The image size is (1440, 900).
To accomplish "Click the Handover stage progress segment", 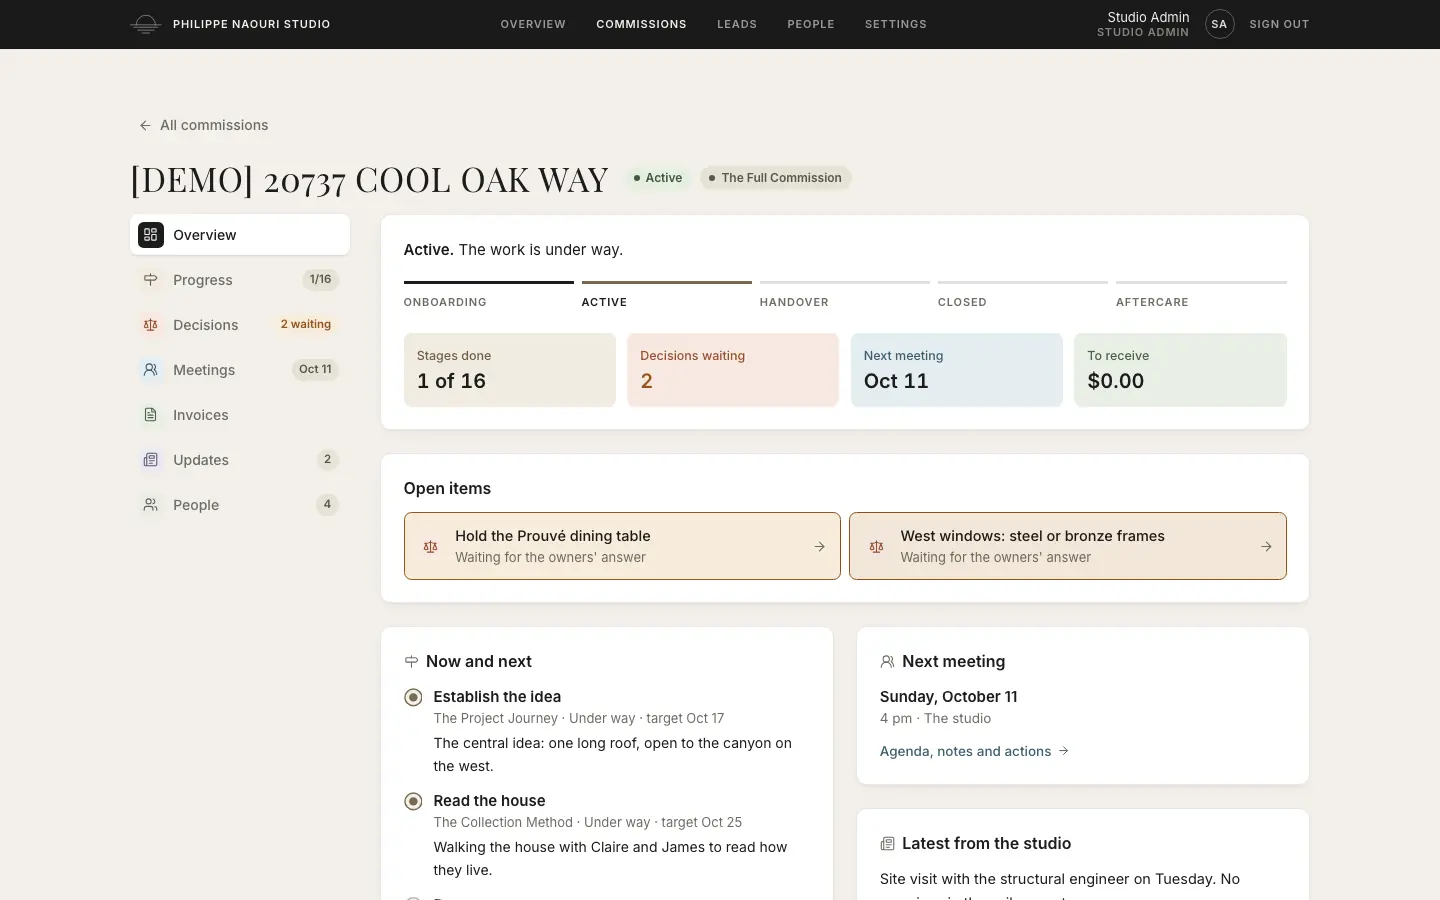I will coord(845,295).
